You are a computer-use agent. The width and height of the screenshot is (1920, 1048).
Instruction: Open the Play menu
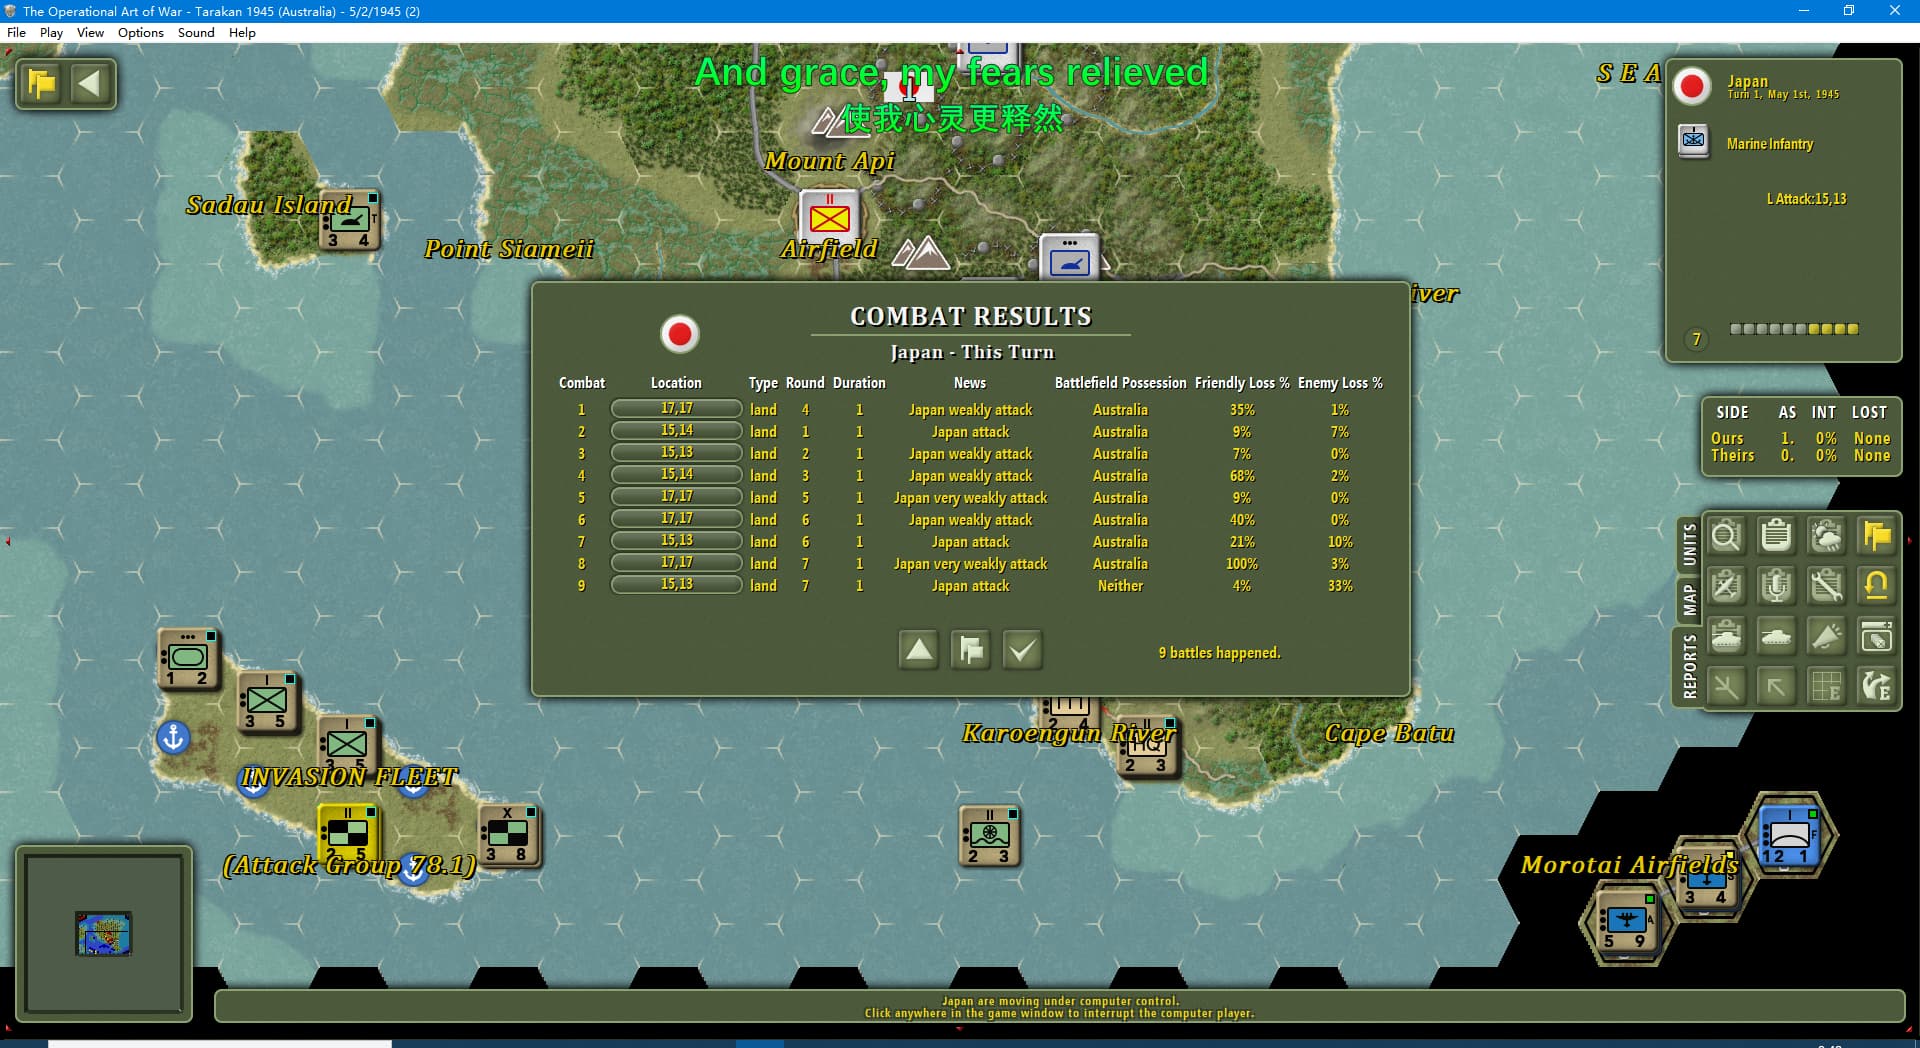pos(51,32)
